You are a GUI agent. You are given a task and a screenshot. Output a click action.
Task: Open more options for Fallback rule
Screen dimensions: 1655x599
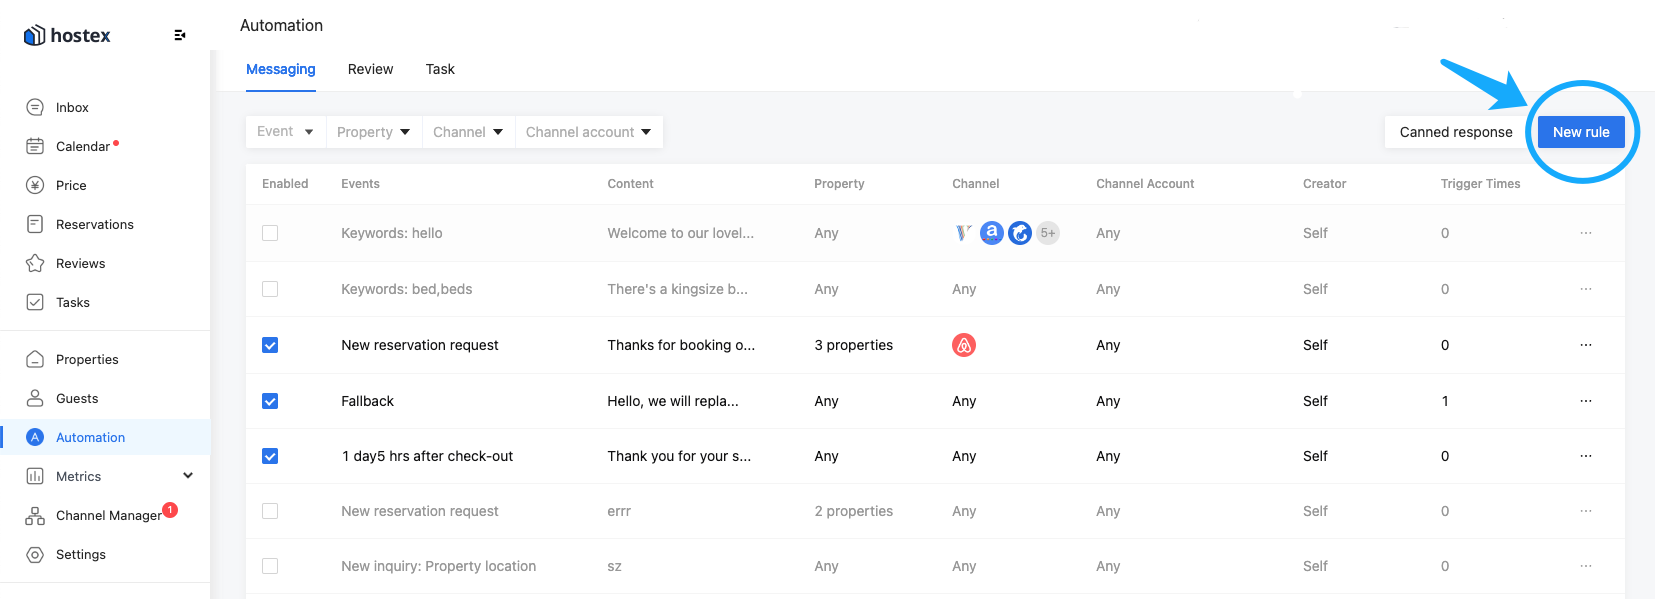click(1586, 401)
